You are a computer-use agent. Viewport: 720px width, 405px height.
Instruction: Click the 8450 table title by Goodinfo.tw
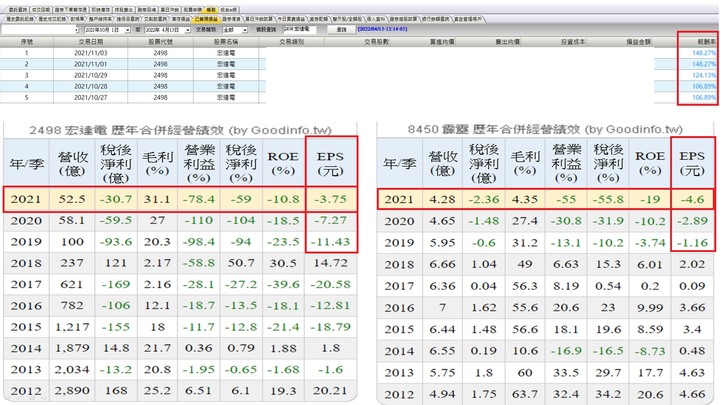tap(545, 129)
